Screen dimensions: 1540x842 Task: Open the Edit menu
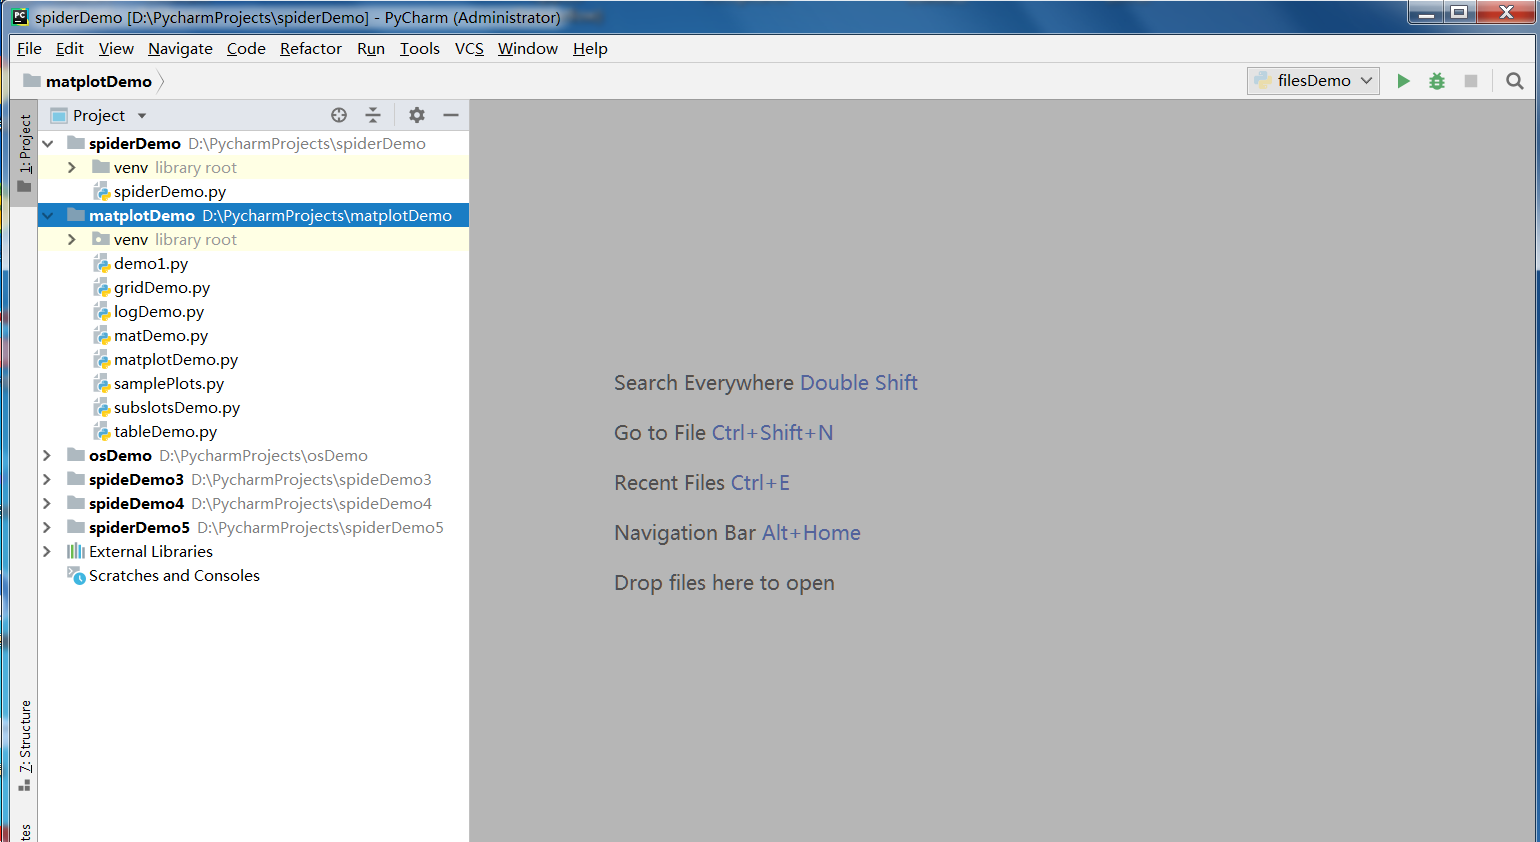(70, 48)
